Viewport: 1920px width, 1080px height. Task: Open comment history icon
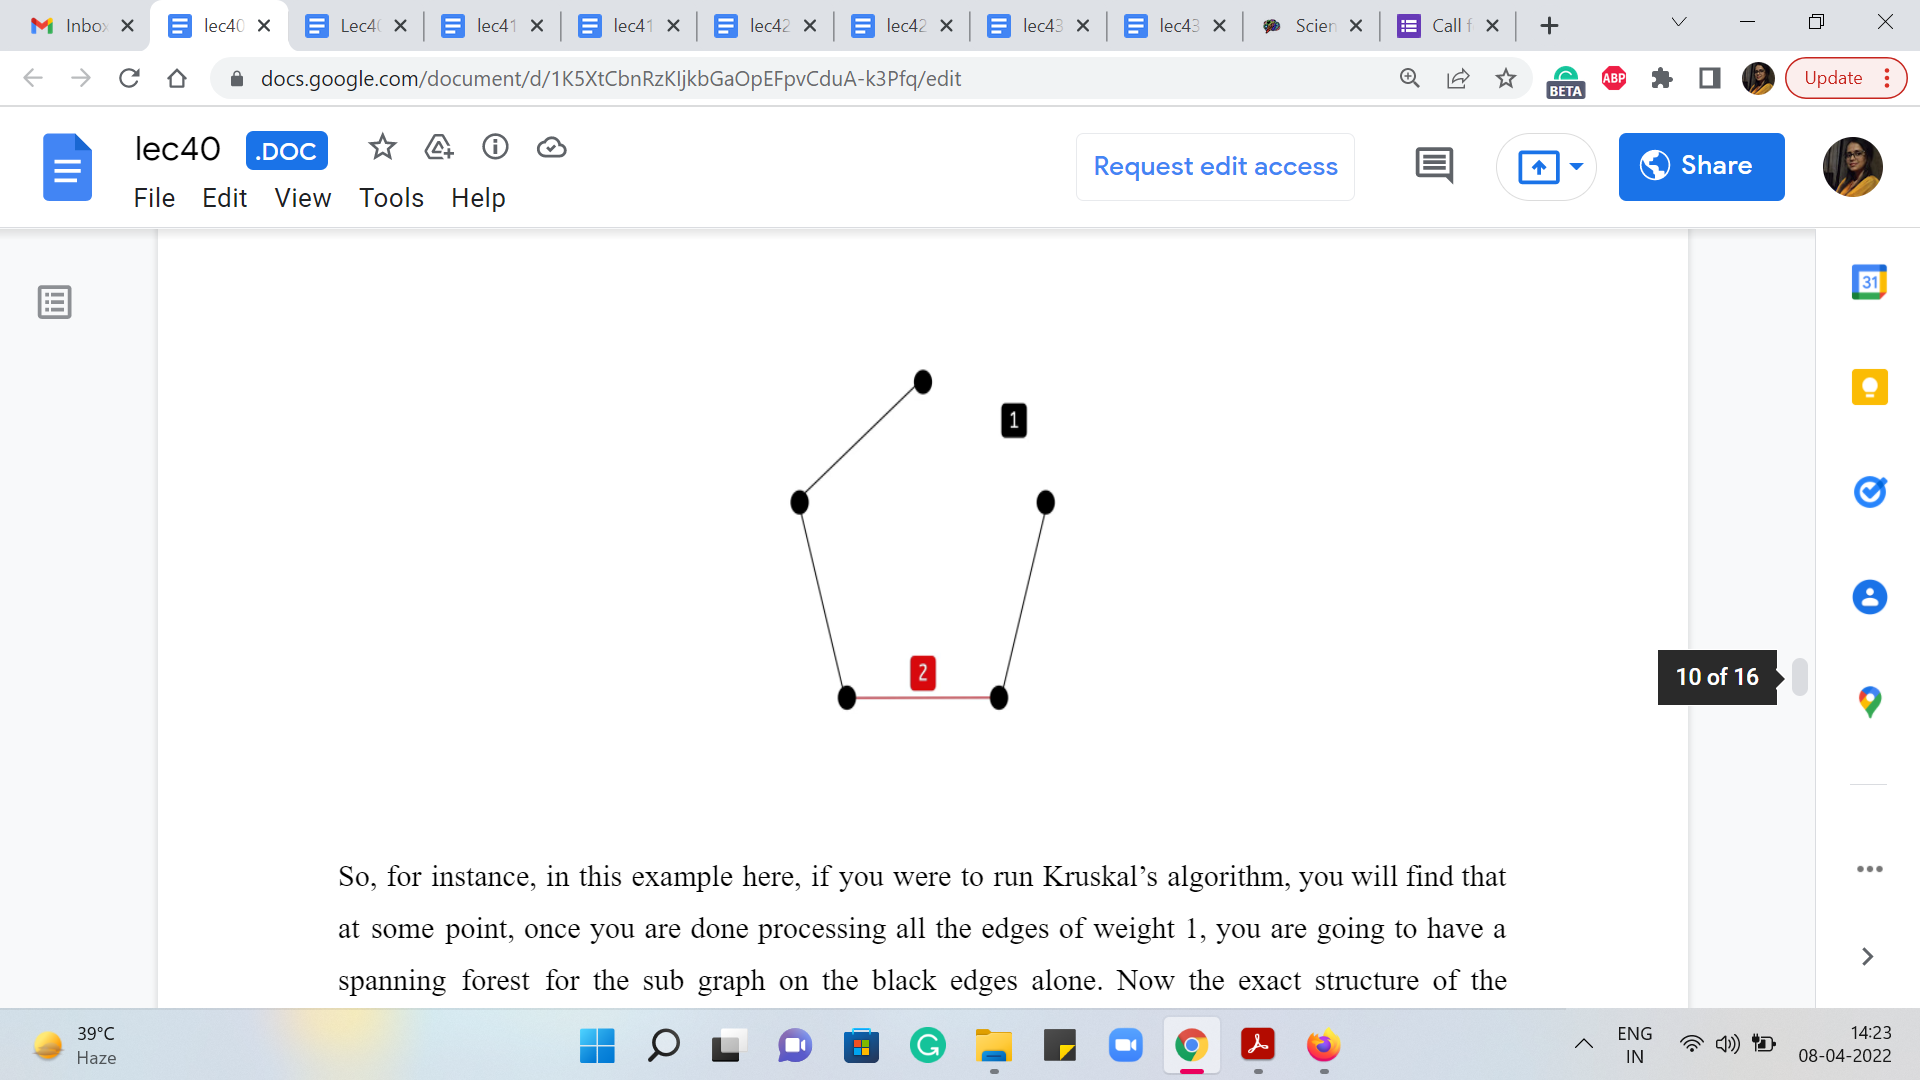[x=1434, y=166]
